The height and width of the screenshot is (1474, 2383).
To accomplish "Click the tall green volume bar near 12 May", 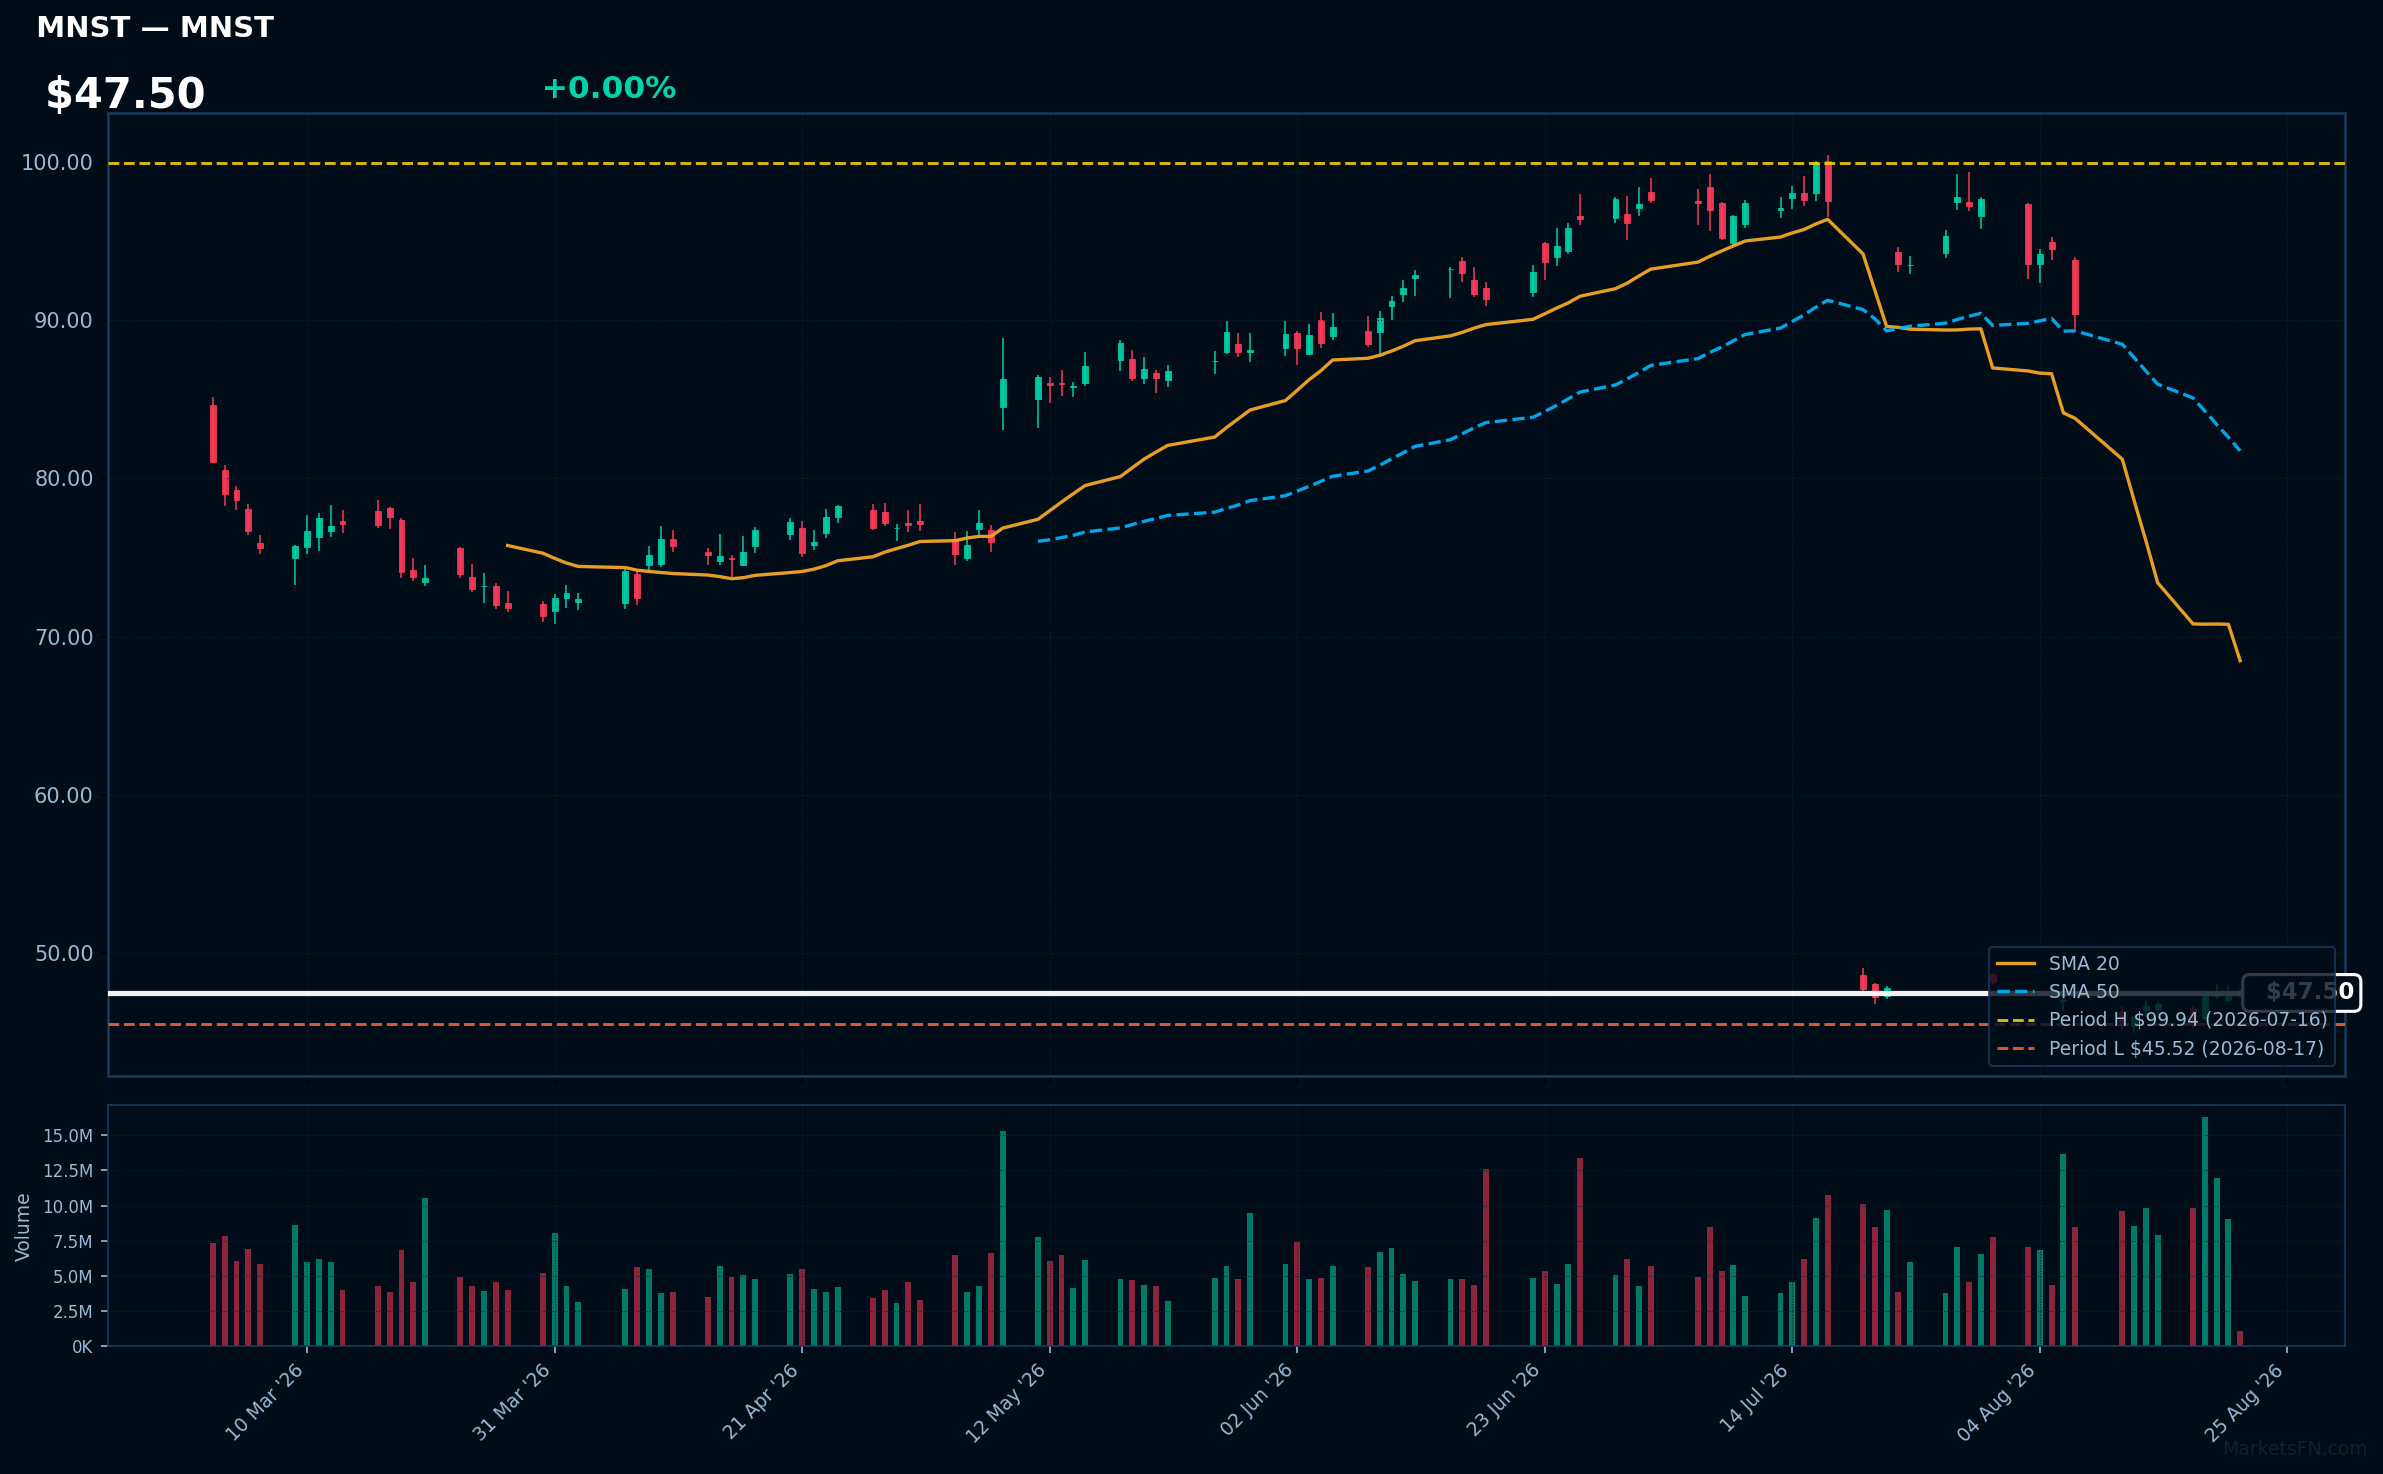I will 1003,1238.
